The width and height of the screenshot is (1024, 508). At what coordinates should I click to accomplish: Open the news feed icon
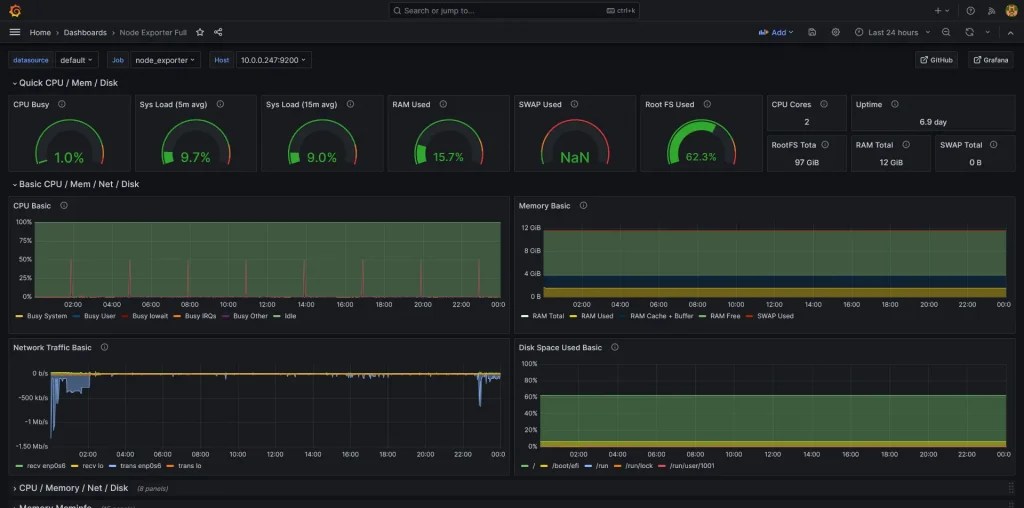[991, 10]
